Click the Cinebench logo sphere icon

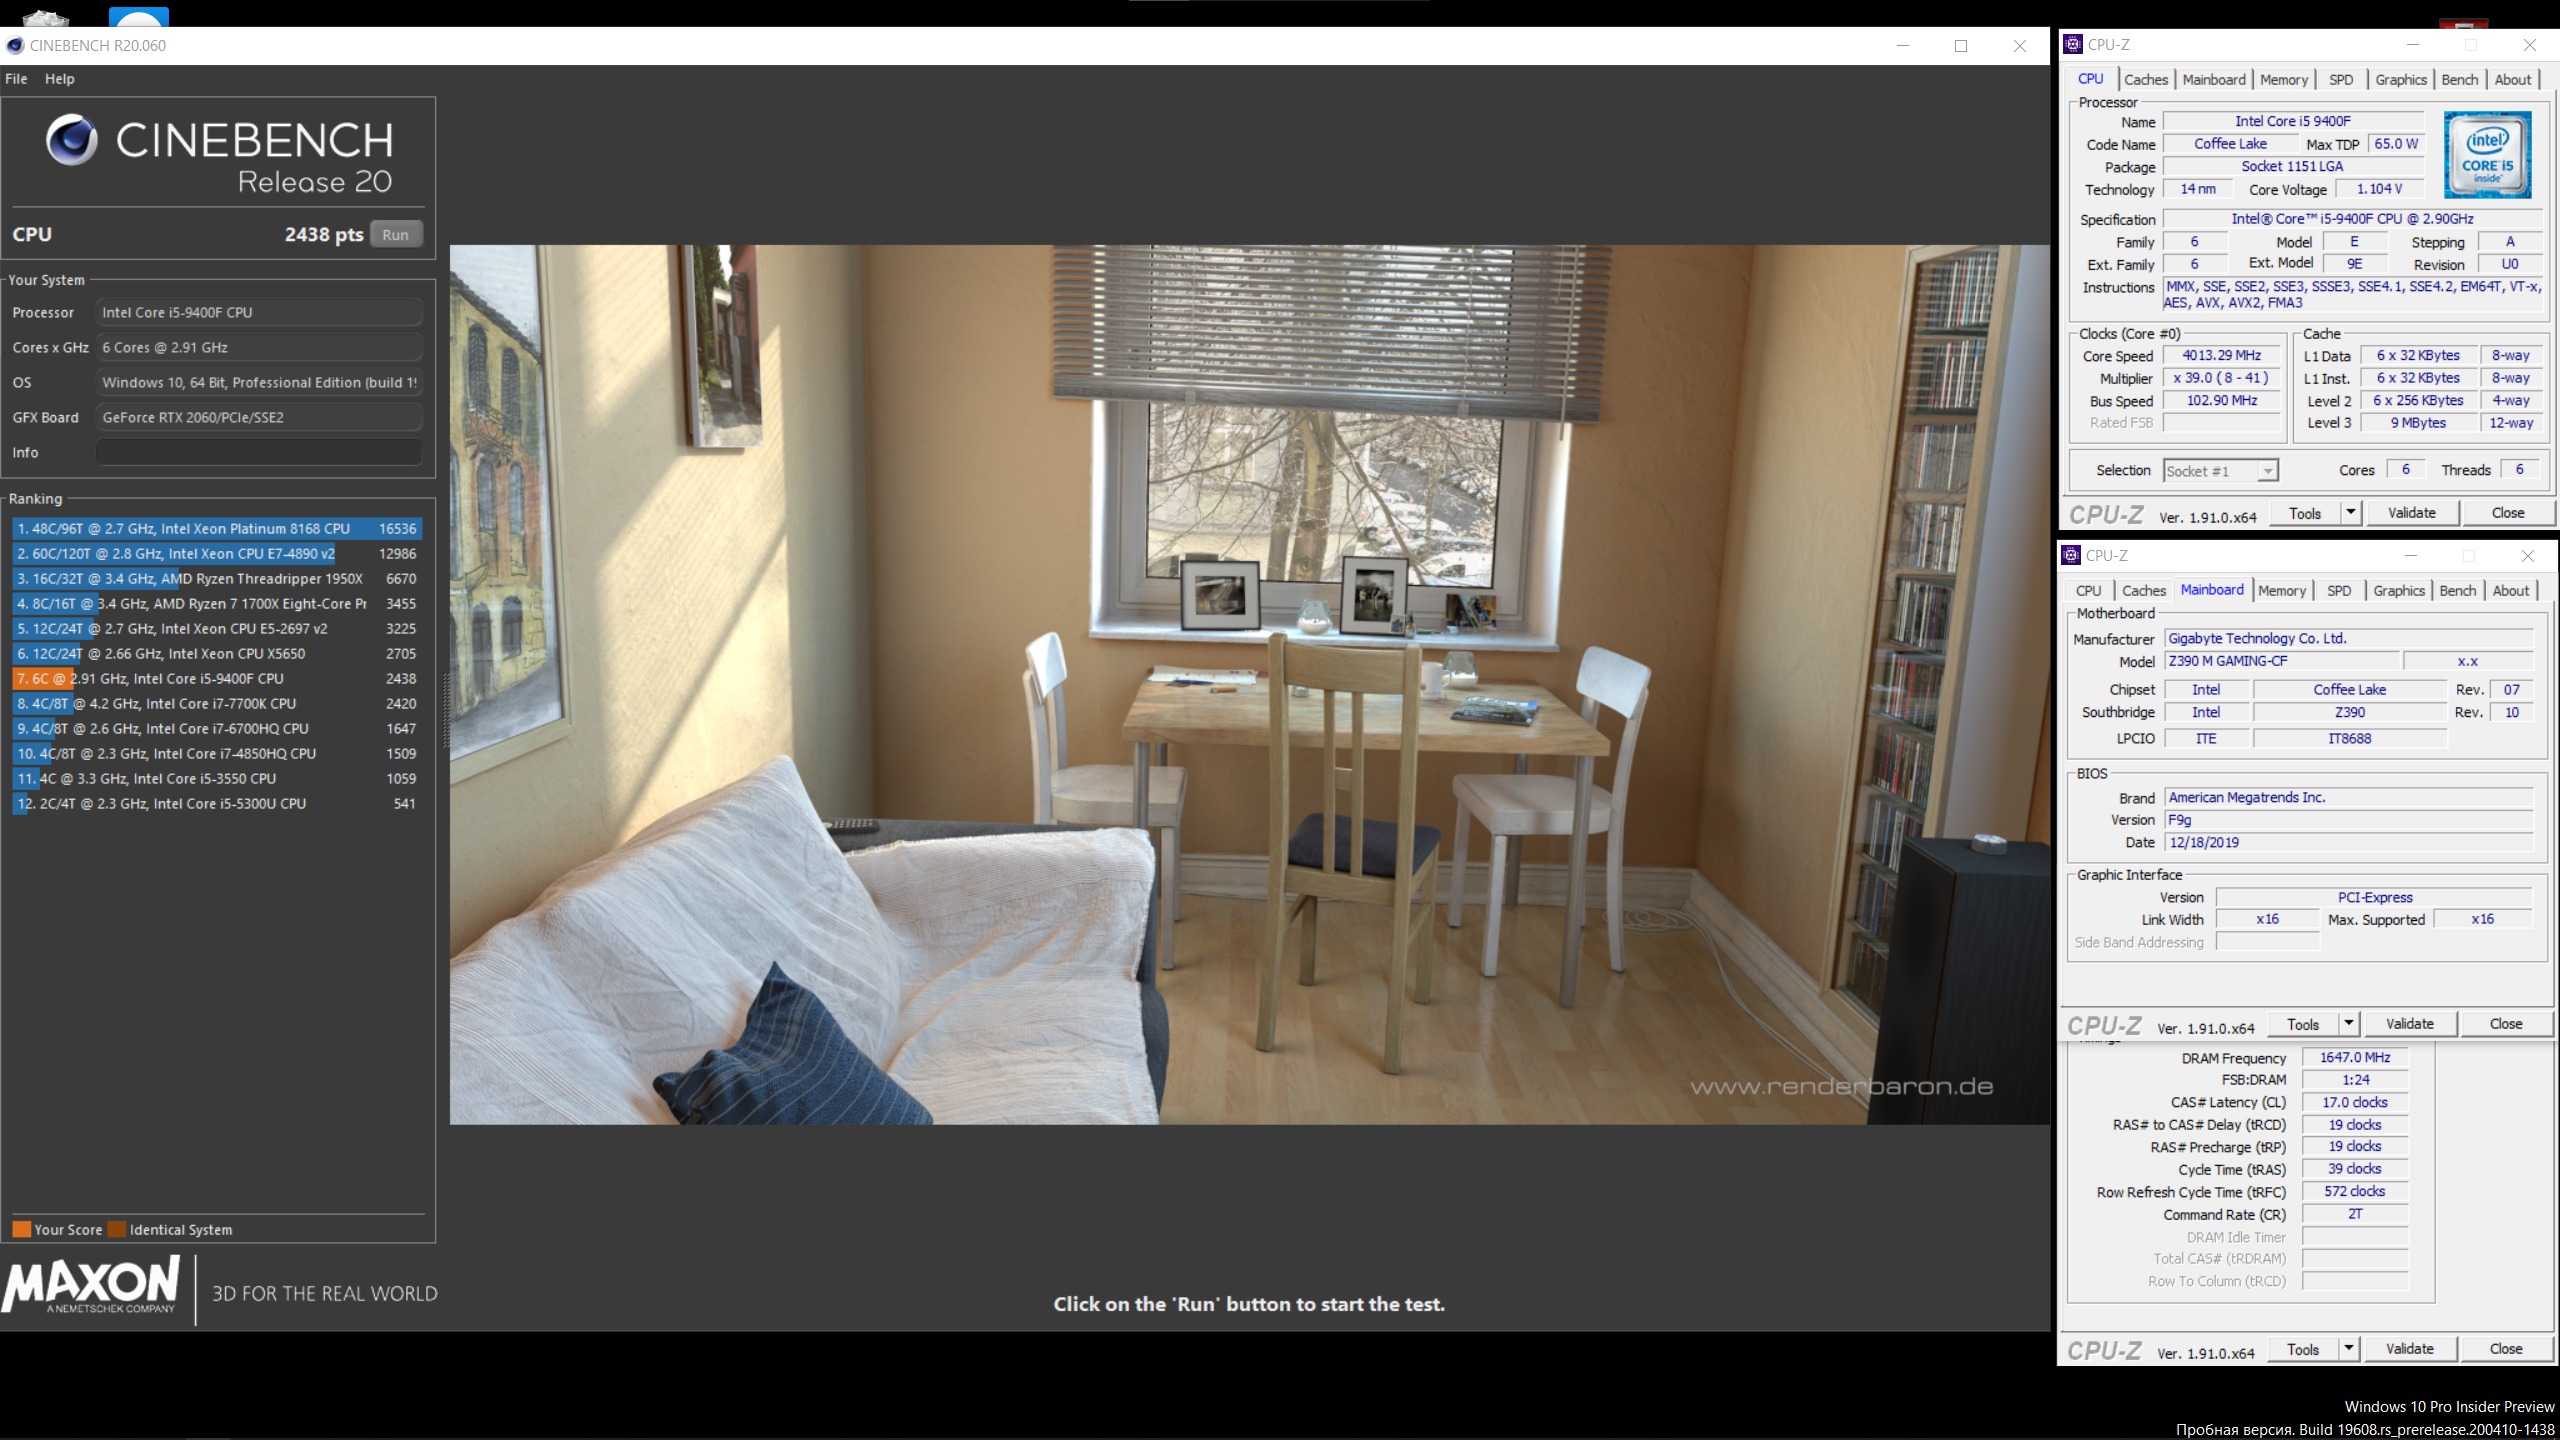pyautogui.click(x=72, y=140)
